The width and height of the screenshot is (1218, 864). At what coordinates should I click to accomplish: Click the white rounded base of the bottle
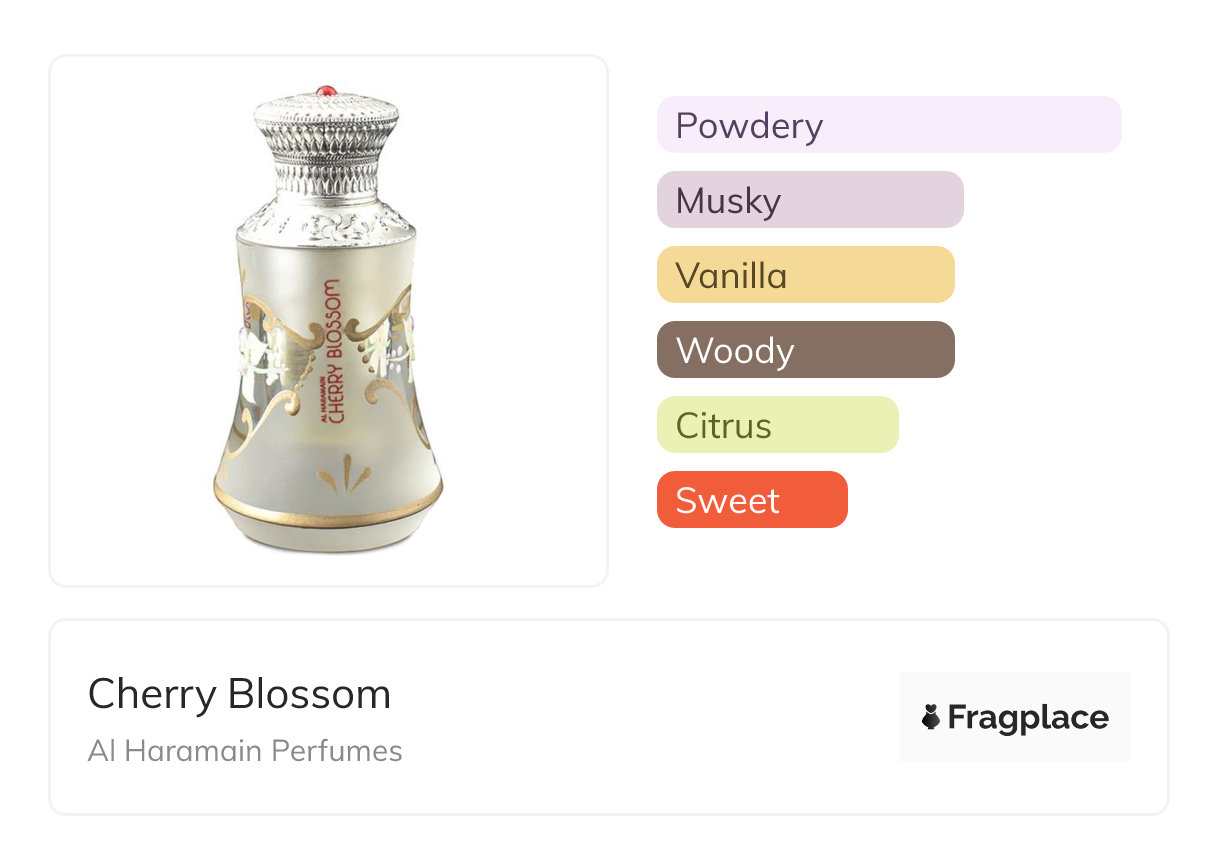[327, 535]
